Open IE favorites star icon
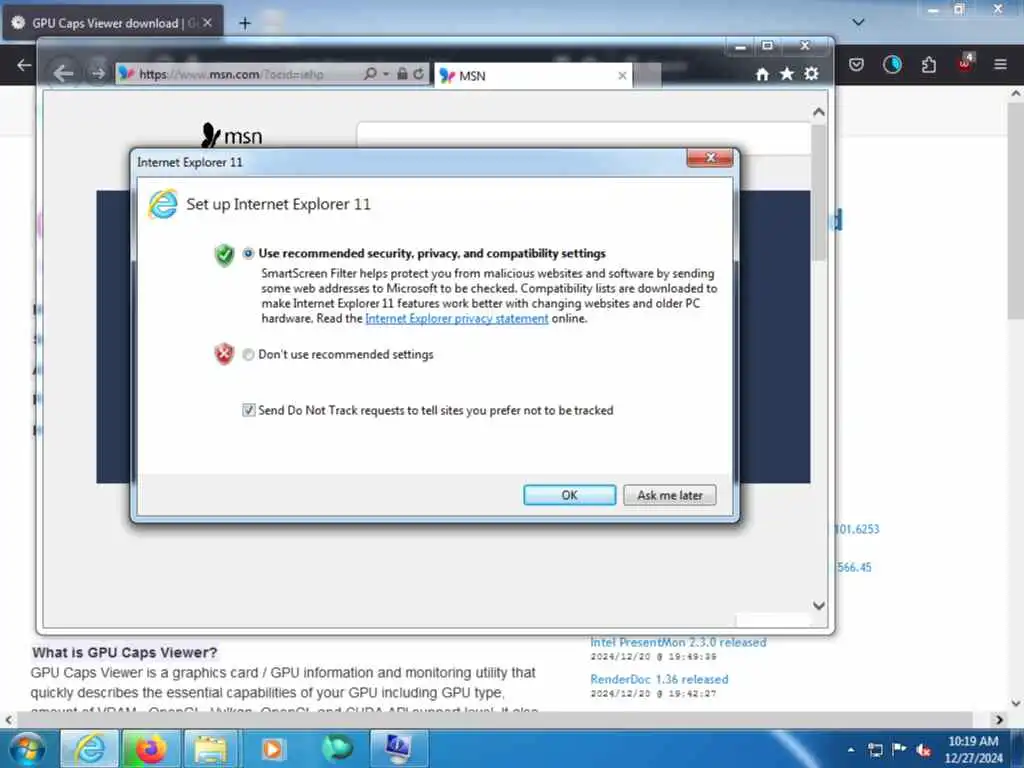The image size is (1024, 768). click(787, 74)
